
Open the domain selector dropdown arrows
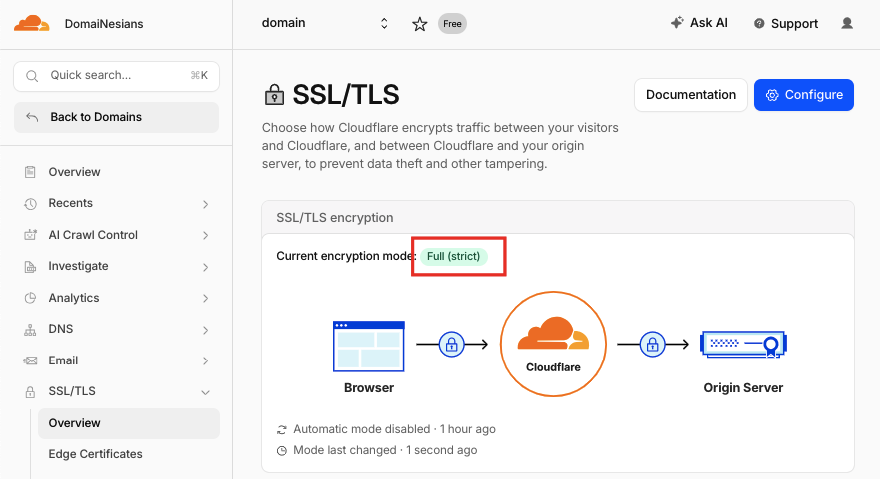[384, 24]
